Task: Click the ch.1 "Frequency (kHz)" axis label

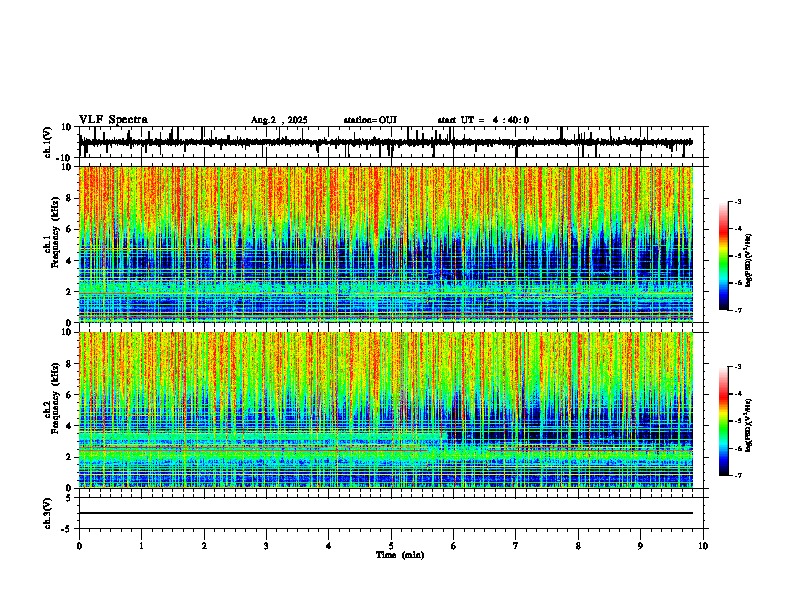Action: pyautogui.click(x=55, y=234)
